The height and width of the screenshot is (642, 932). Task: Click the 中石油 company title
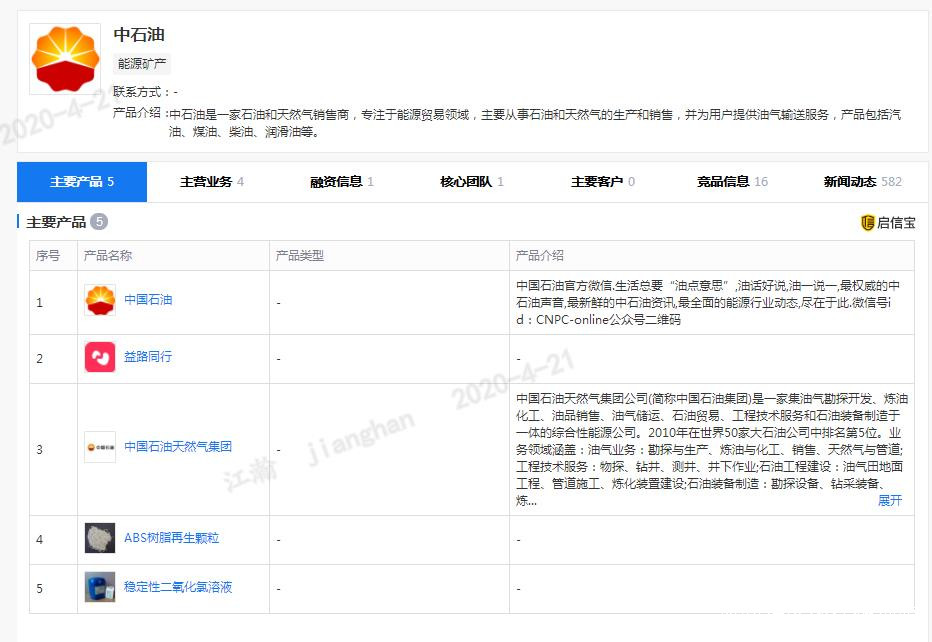[139, 34]
